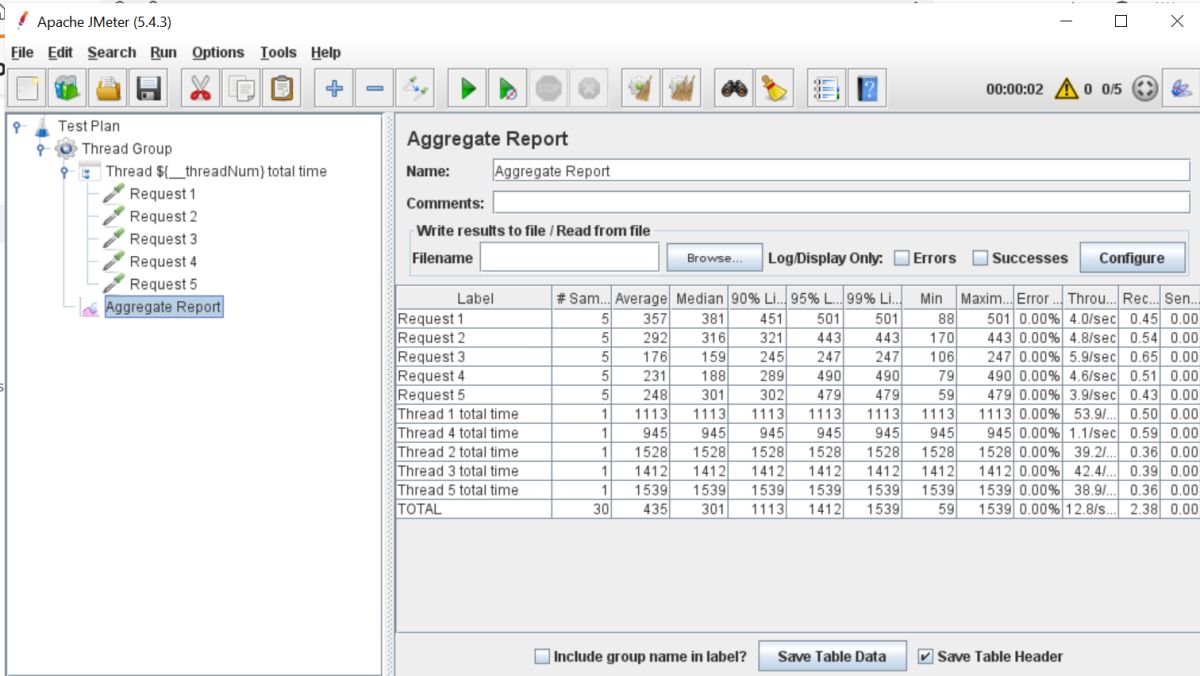
Task: Click the Toggle enable/disable icon
Action: [x=415, y=89]
